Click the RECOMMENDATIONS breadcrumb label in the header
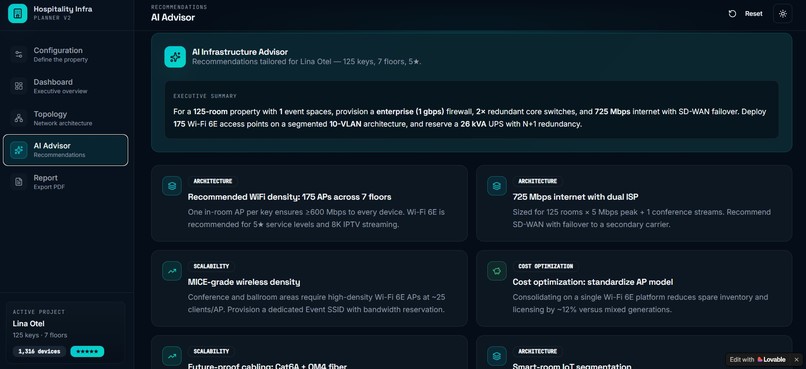 [x=179, y=7]
